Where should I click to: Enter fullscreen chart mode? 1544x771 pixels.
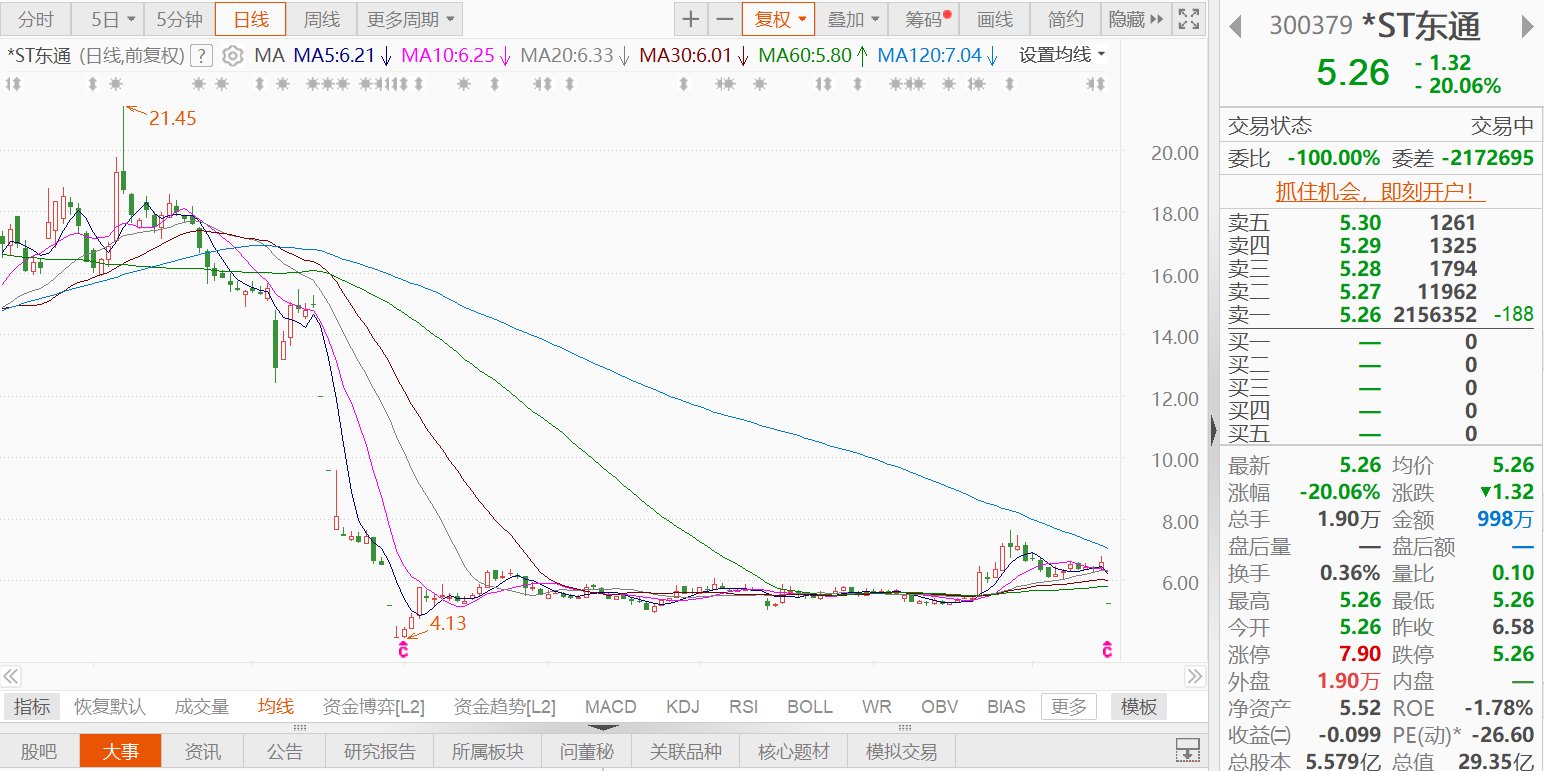point(1188,19)
